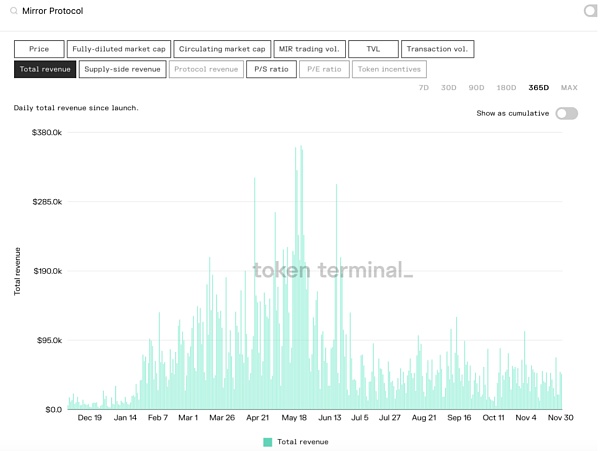This screenshot has width=600, height=451.
Task: Click the P/E ratio button
Action: 324,69
